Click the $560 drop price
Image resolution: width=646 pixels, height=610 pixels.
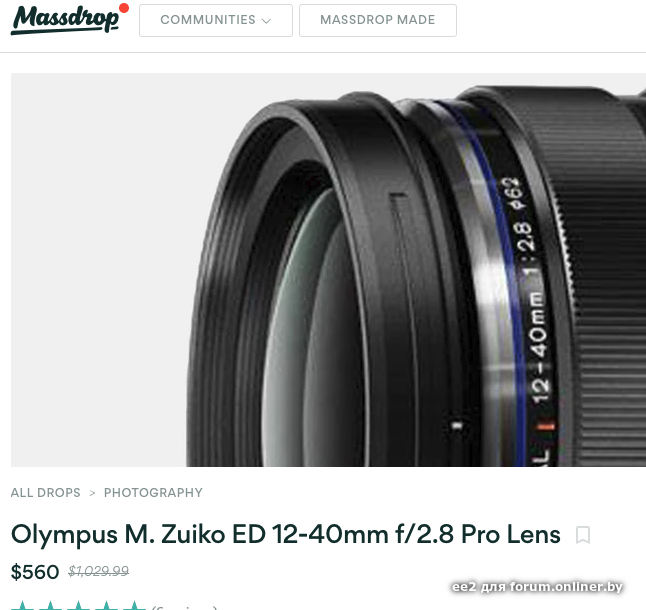coord(35,572)
